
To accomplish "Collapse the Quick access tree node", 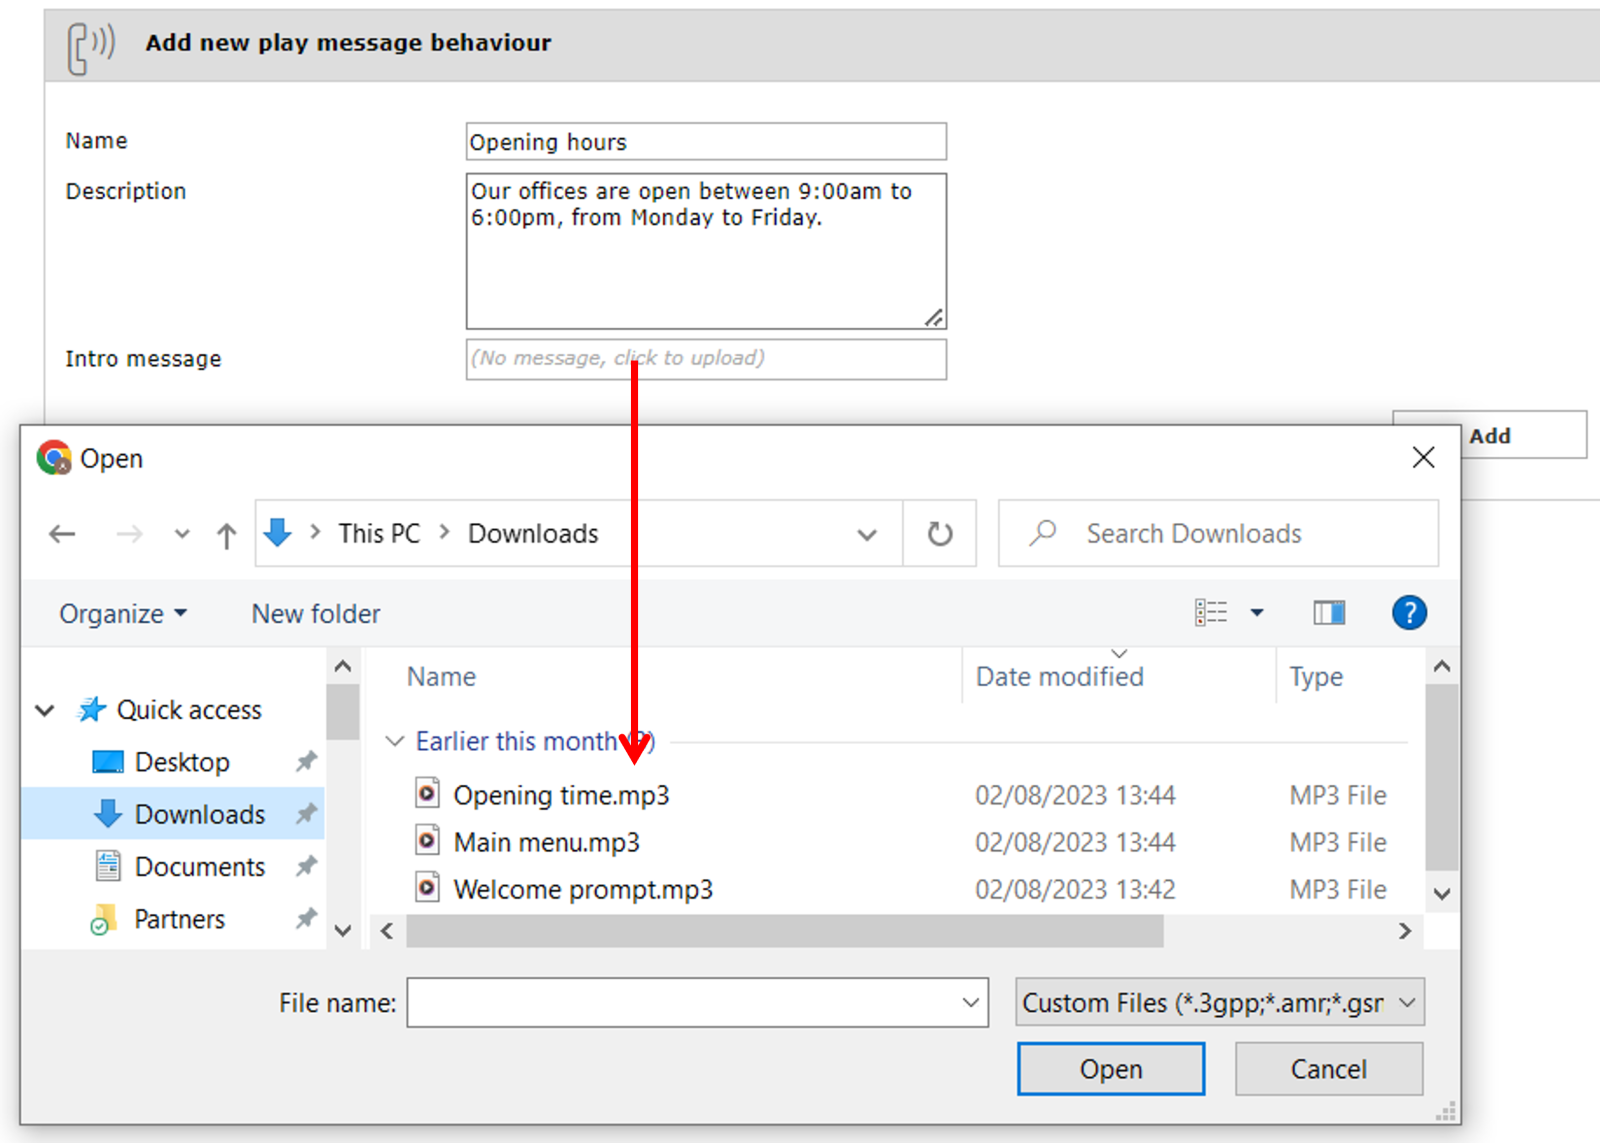I will 45,710.
